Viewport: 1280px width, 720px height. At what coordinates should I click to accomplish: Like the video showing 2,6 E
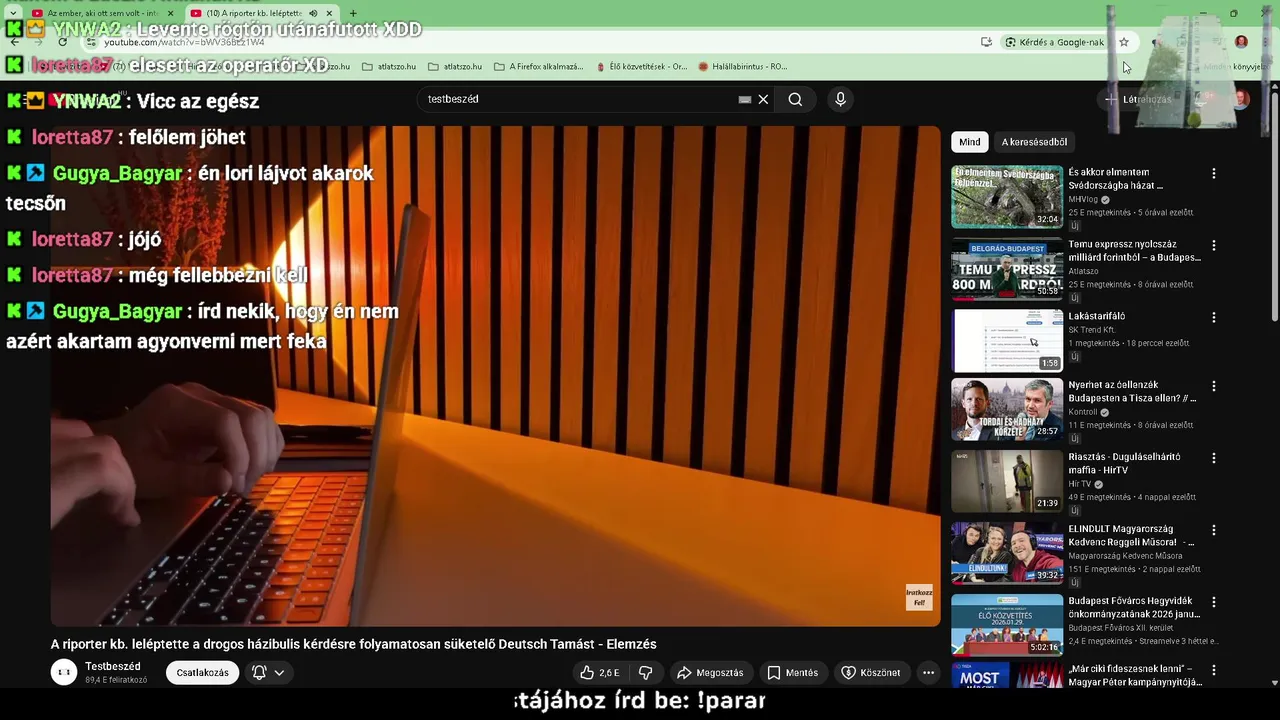click(x=601, y=673)
